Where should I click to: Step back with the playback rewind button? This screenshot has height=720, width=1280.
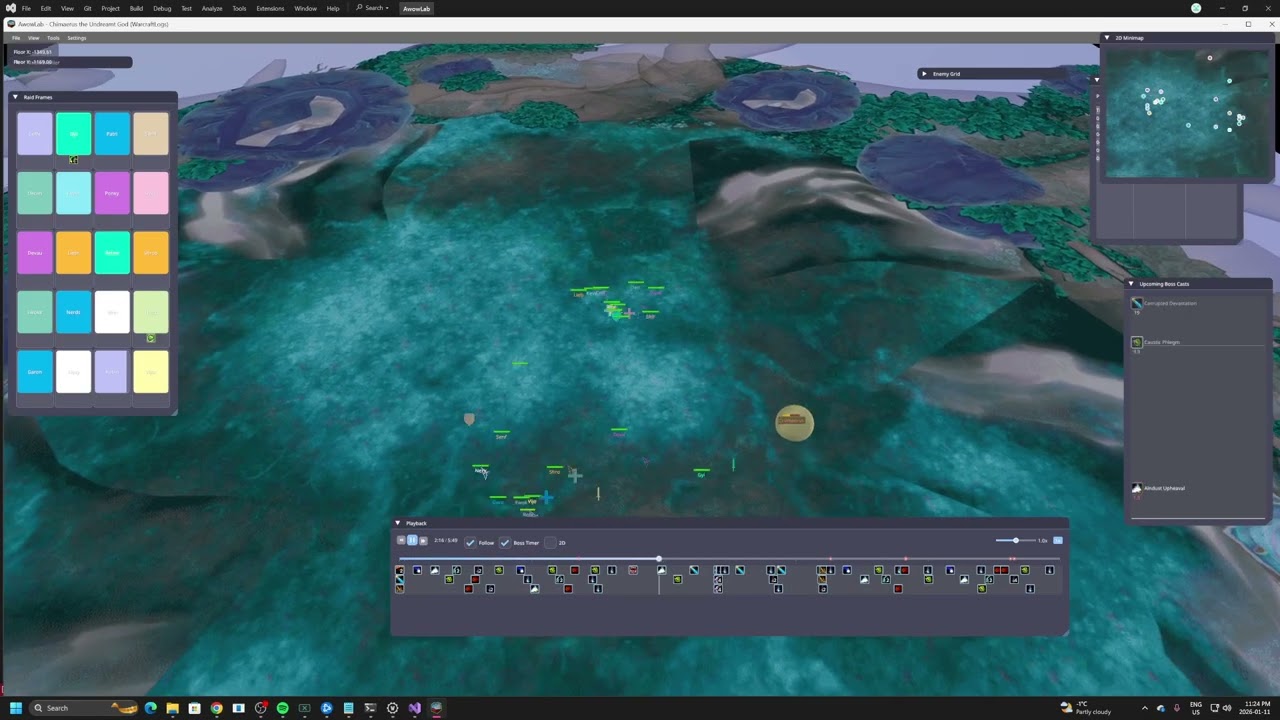tap(401, 541)
